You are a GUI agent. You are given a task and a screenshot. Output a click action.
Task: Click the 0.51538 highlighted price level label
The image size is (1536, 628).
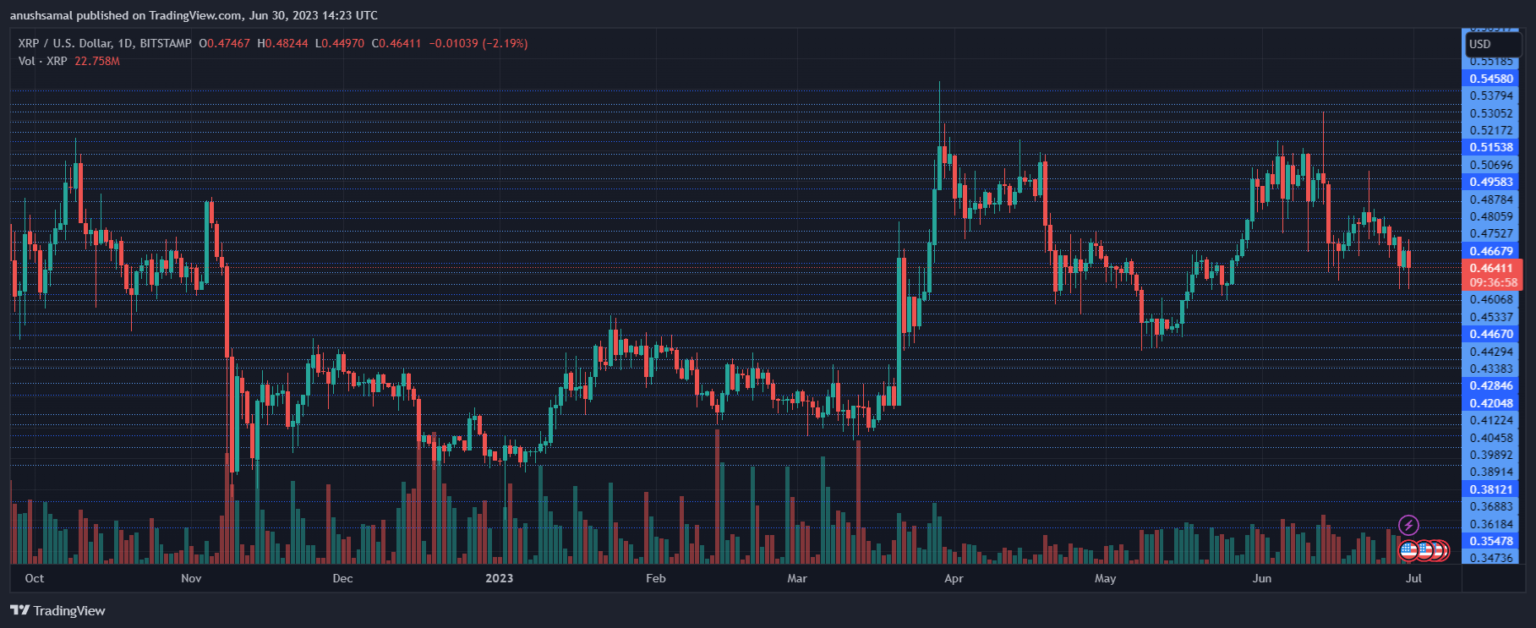[x=1491, y=147]
